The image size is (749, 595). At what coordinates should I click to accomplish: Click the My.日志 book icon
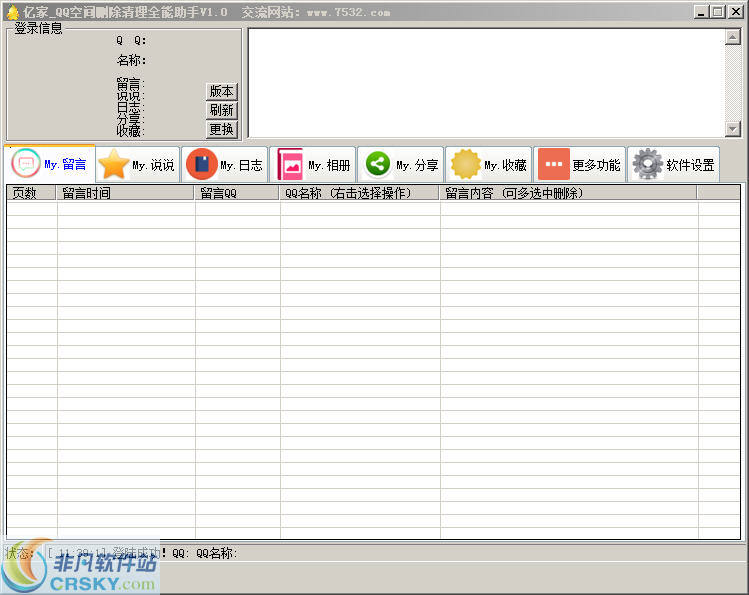point(202,164)
